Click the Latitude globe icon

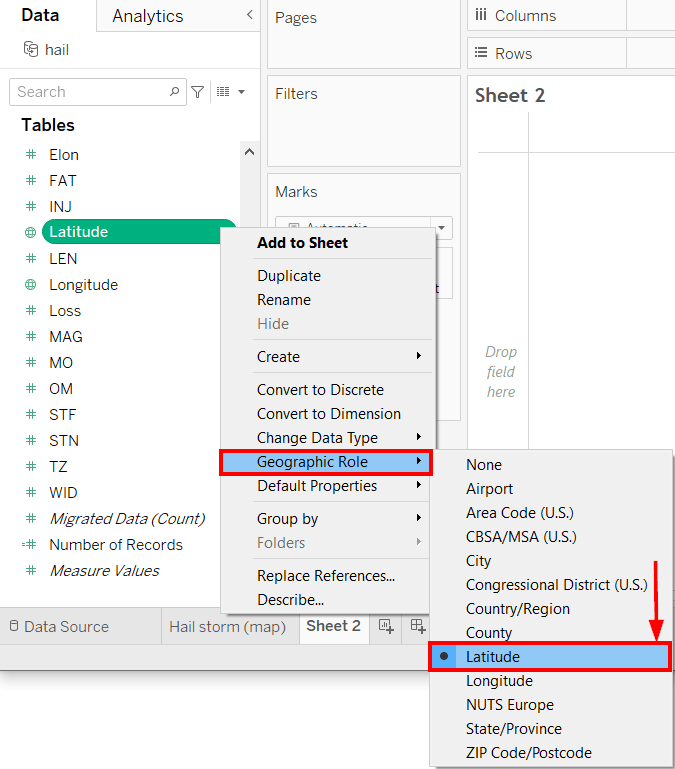point(30,232)
